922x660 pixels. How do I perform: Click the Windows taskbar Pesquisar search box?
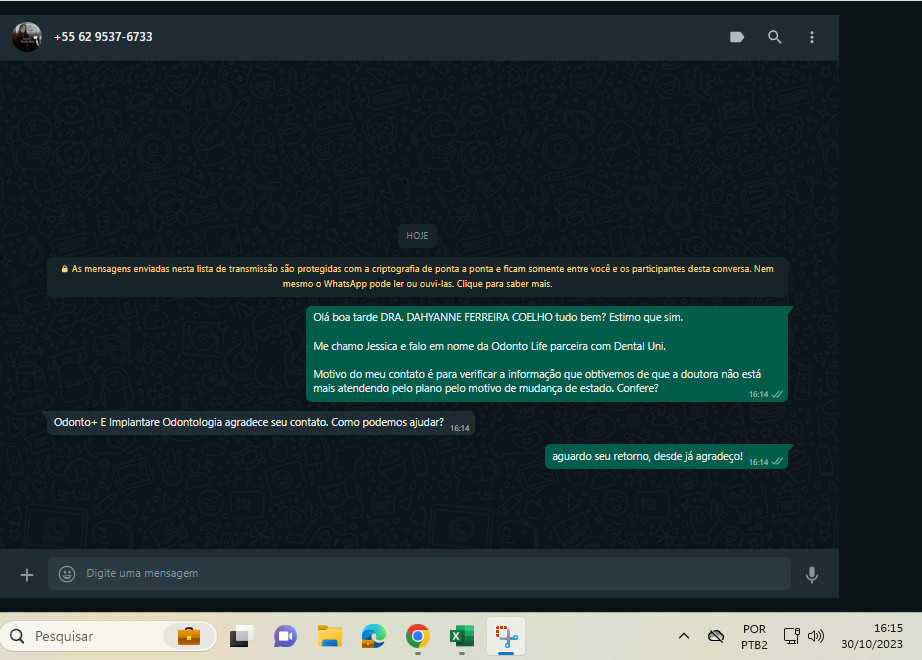pyautogui.click(x=109, y=636)
